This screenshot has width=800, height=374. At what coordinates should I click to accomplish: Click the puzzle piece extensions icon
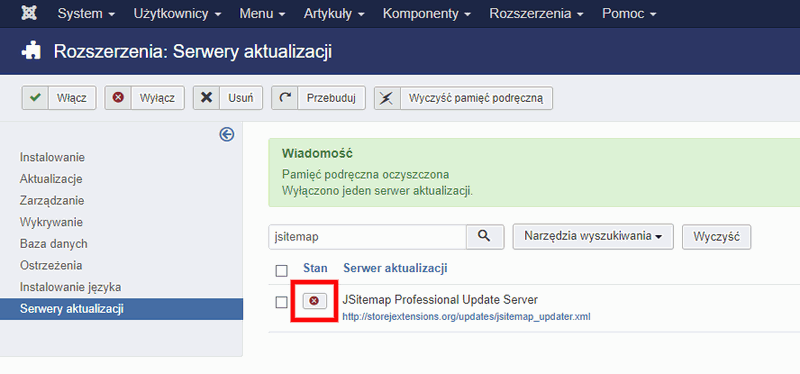point(30,51)
